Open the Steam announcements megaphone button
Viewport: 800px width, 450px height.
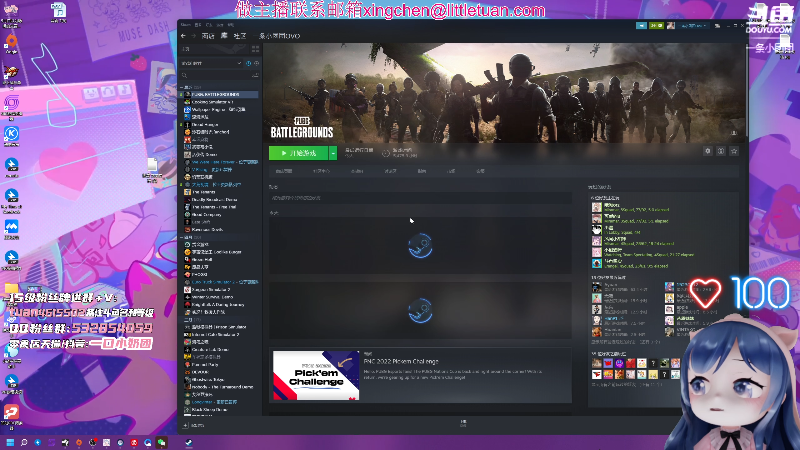[641, 26]
